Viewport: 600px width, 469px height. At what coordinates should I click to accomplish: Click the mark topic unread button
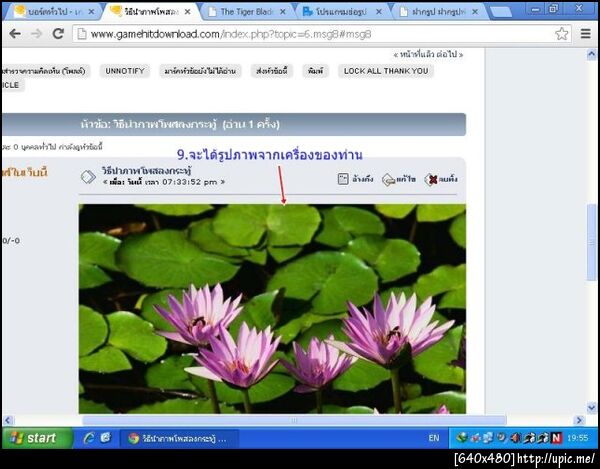click(200, 71)
